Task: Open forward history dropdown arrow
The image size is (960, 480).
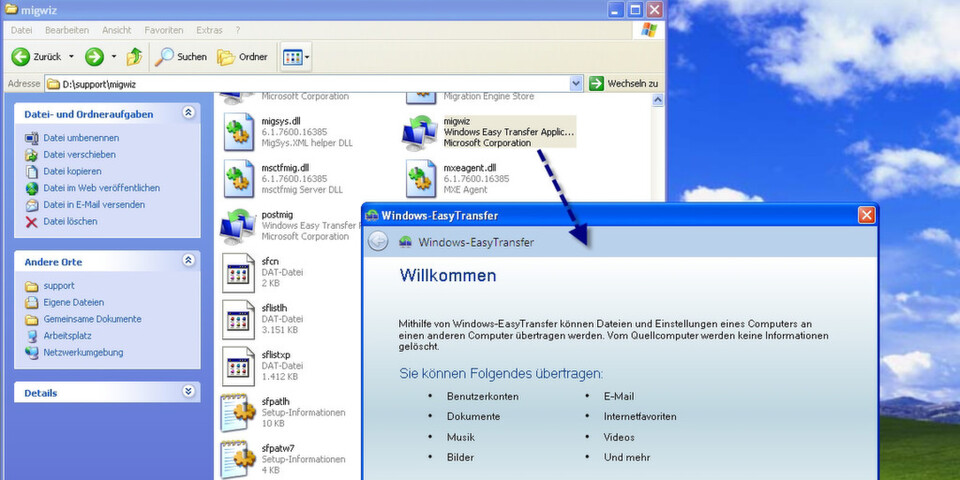Action: [113, 57]
